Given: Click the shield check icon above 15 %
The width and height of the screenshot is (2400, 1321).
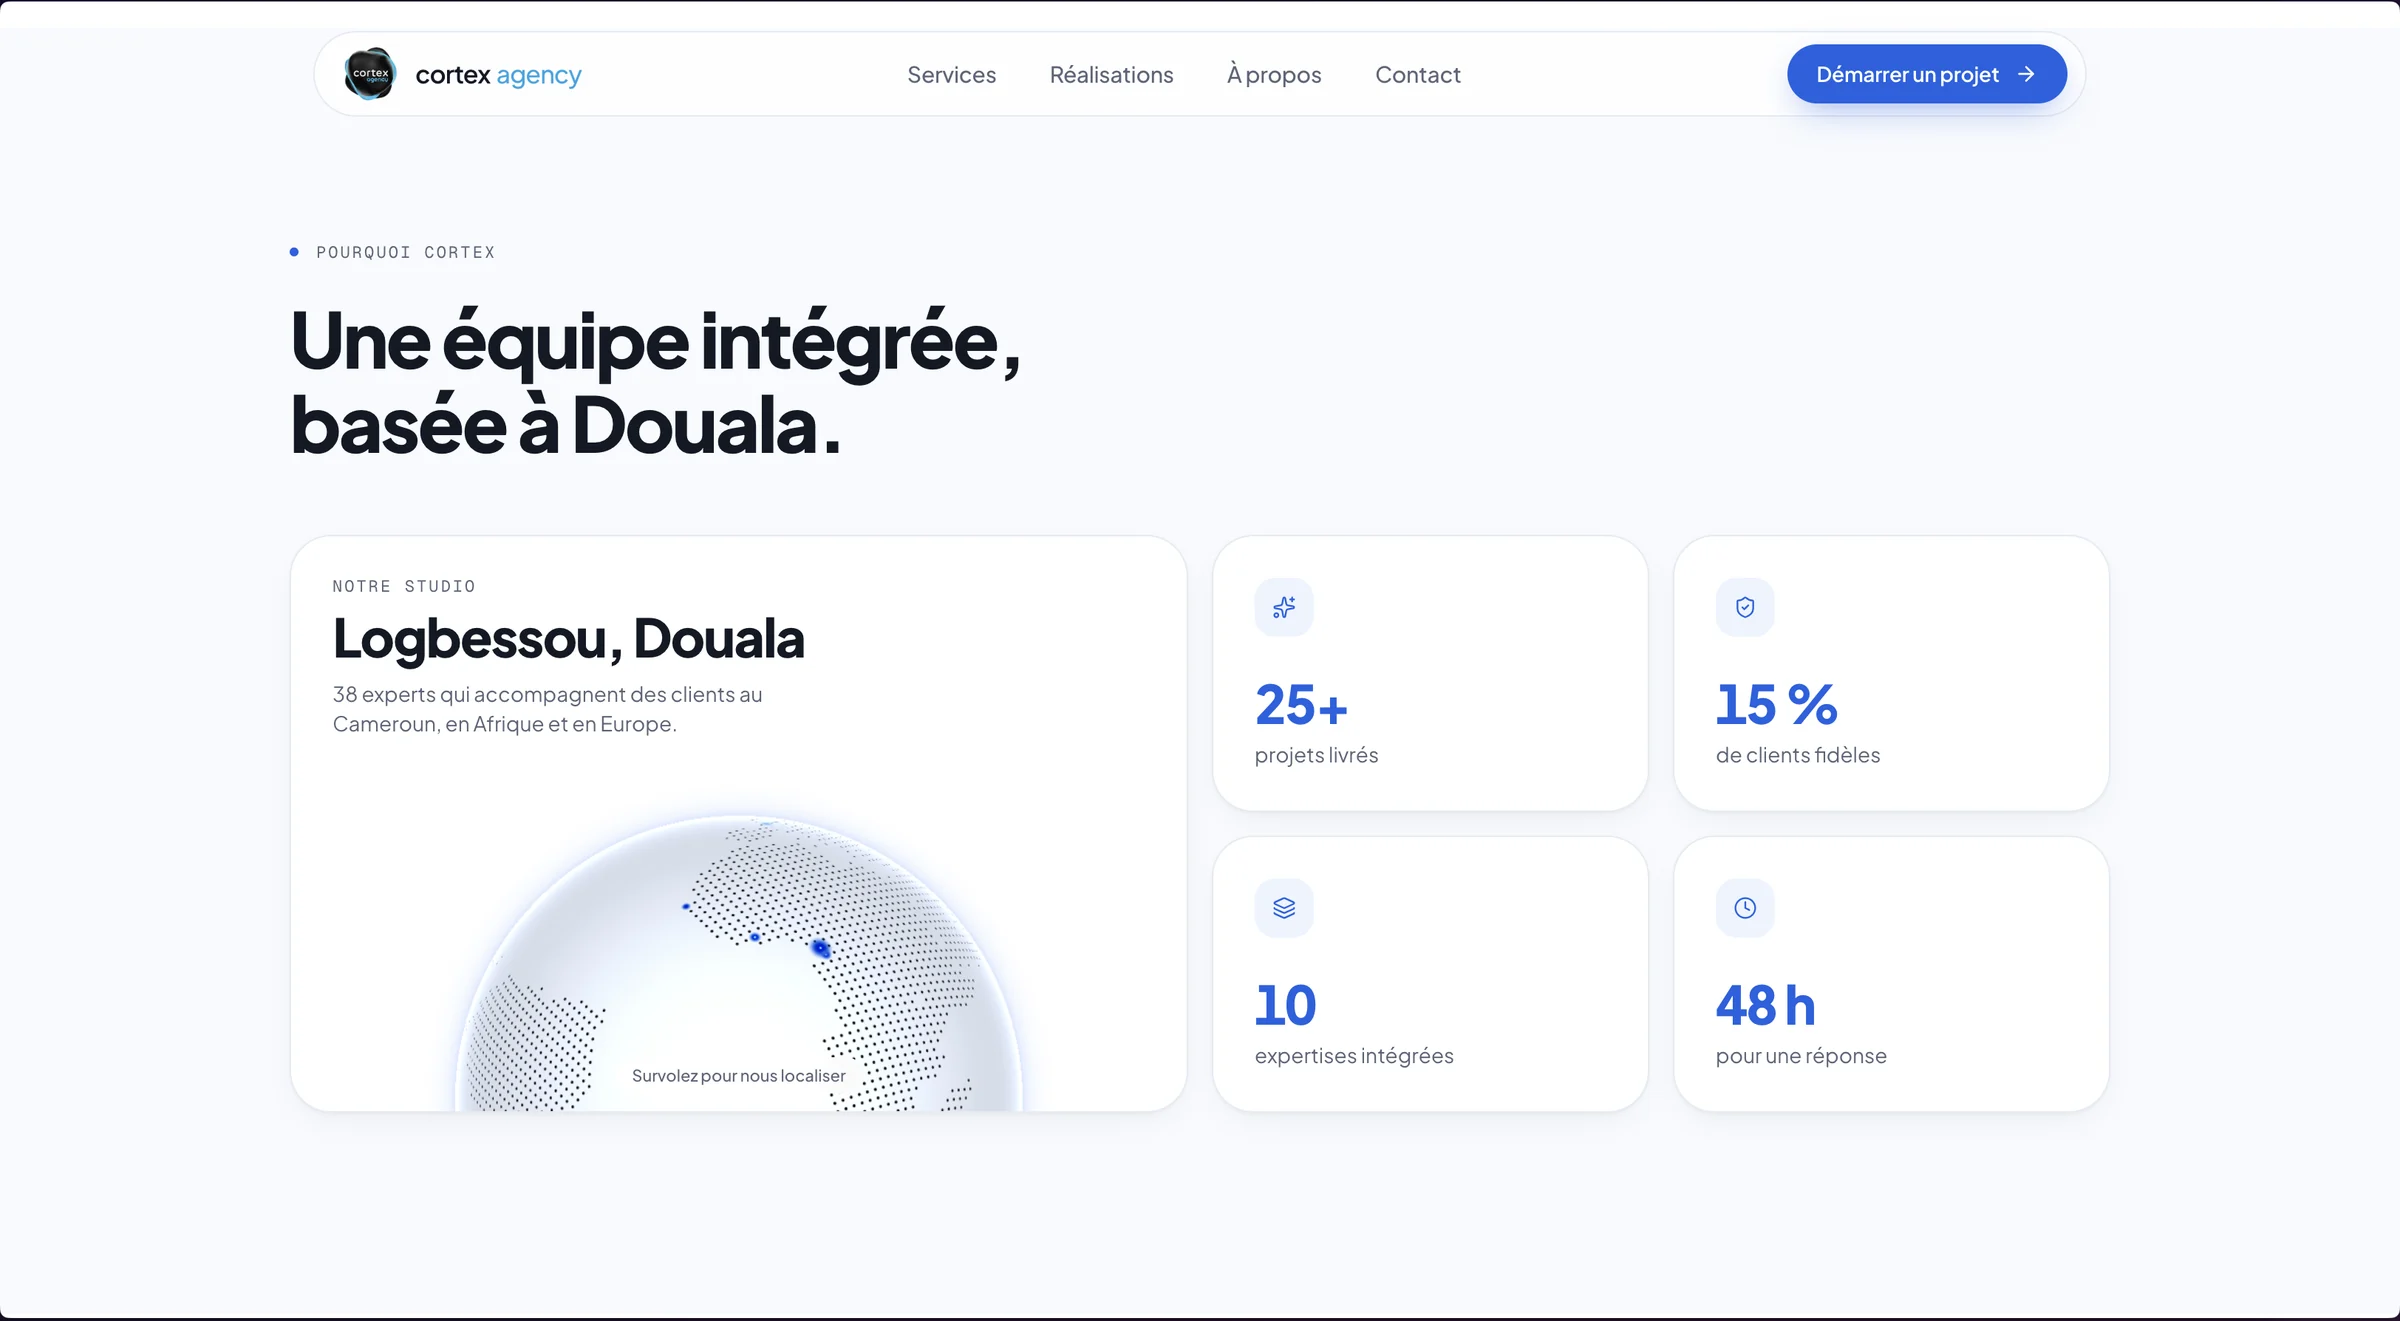Looking at the screenshot, I should (x=1745, y=607).
